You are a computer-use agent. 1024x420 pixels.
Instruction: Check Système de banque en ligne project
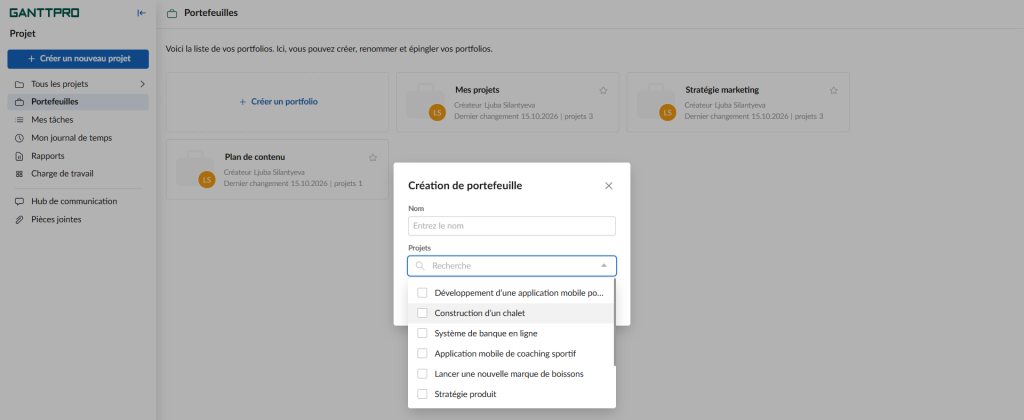tap(422, 333)
